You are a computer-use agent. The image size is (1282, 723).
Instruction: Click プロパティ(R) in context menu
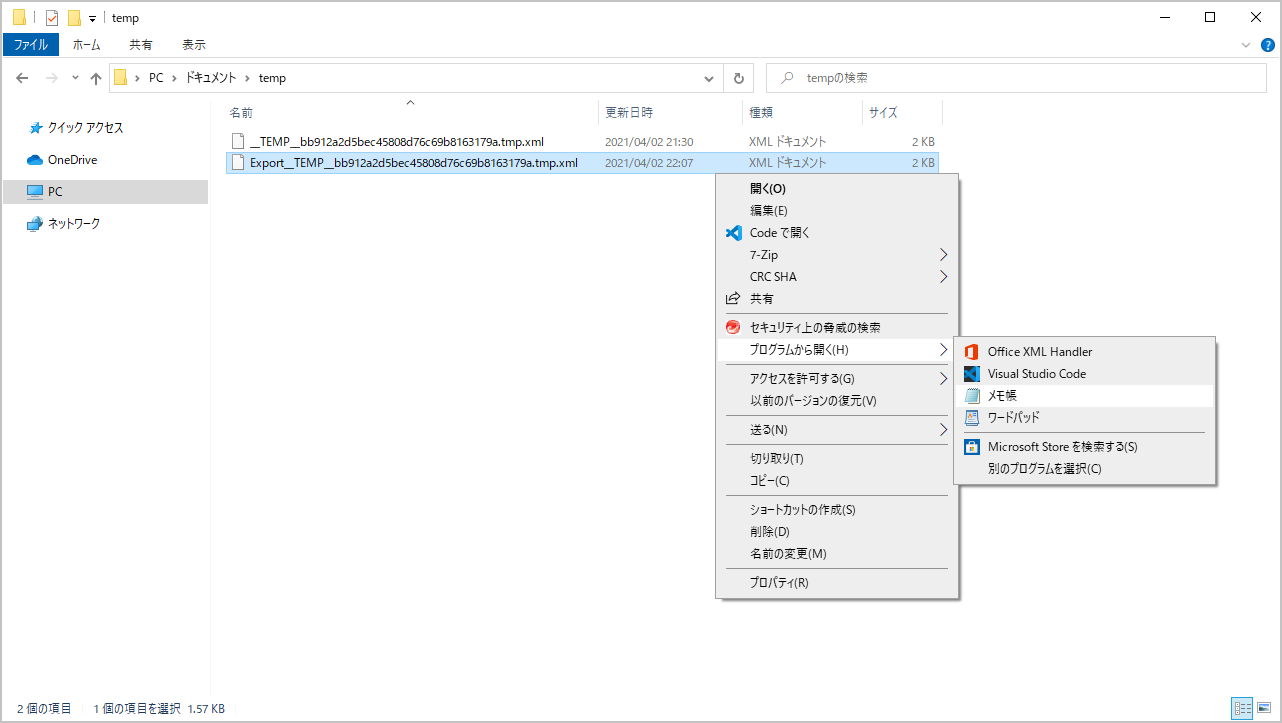pyautogui.click(x=779, y=583)
